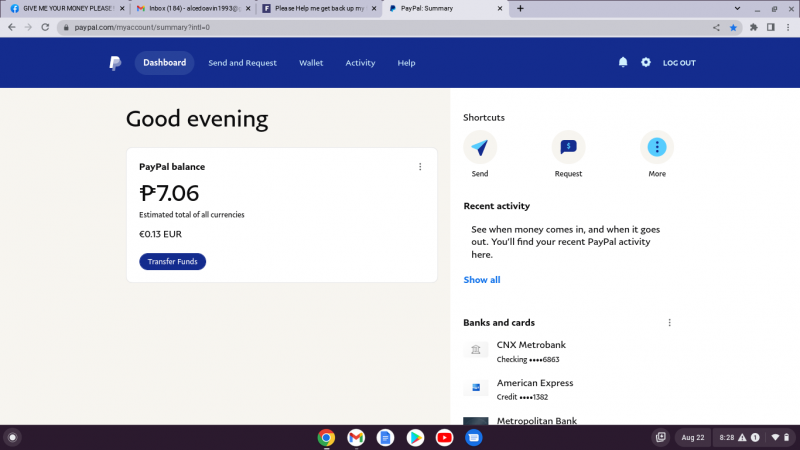Click the PayPal logo in the header
The image size is (800, 450).
(x=115, y=63)
